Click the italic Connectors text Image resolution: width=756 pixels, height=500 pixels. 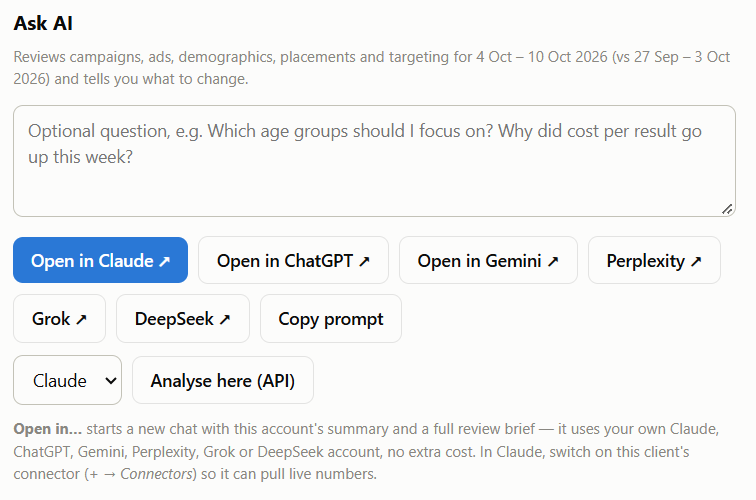[156, 474]
